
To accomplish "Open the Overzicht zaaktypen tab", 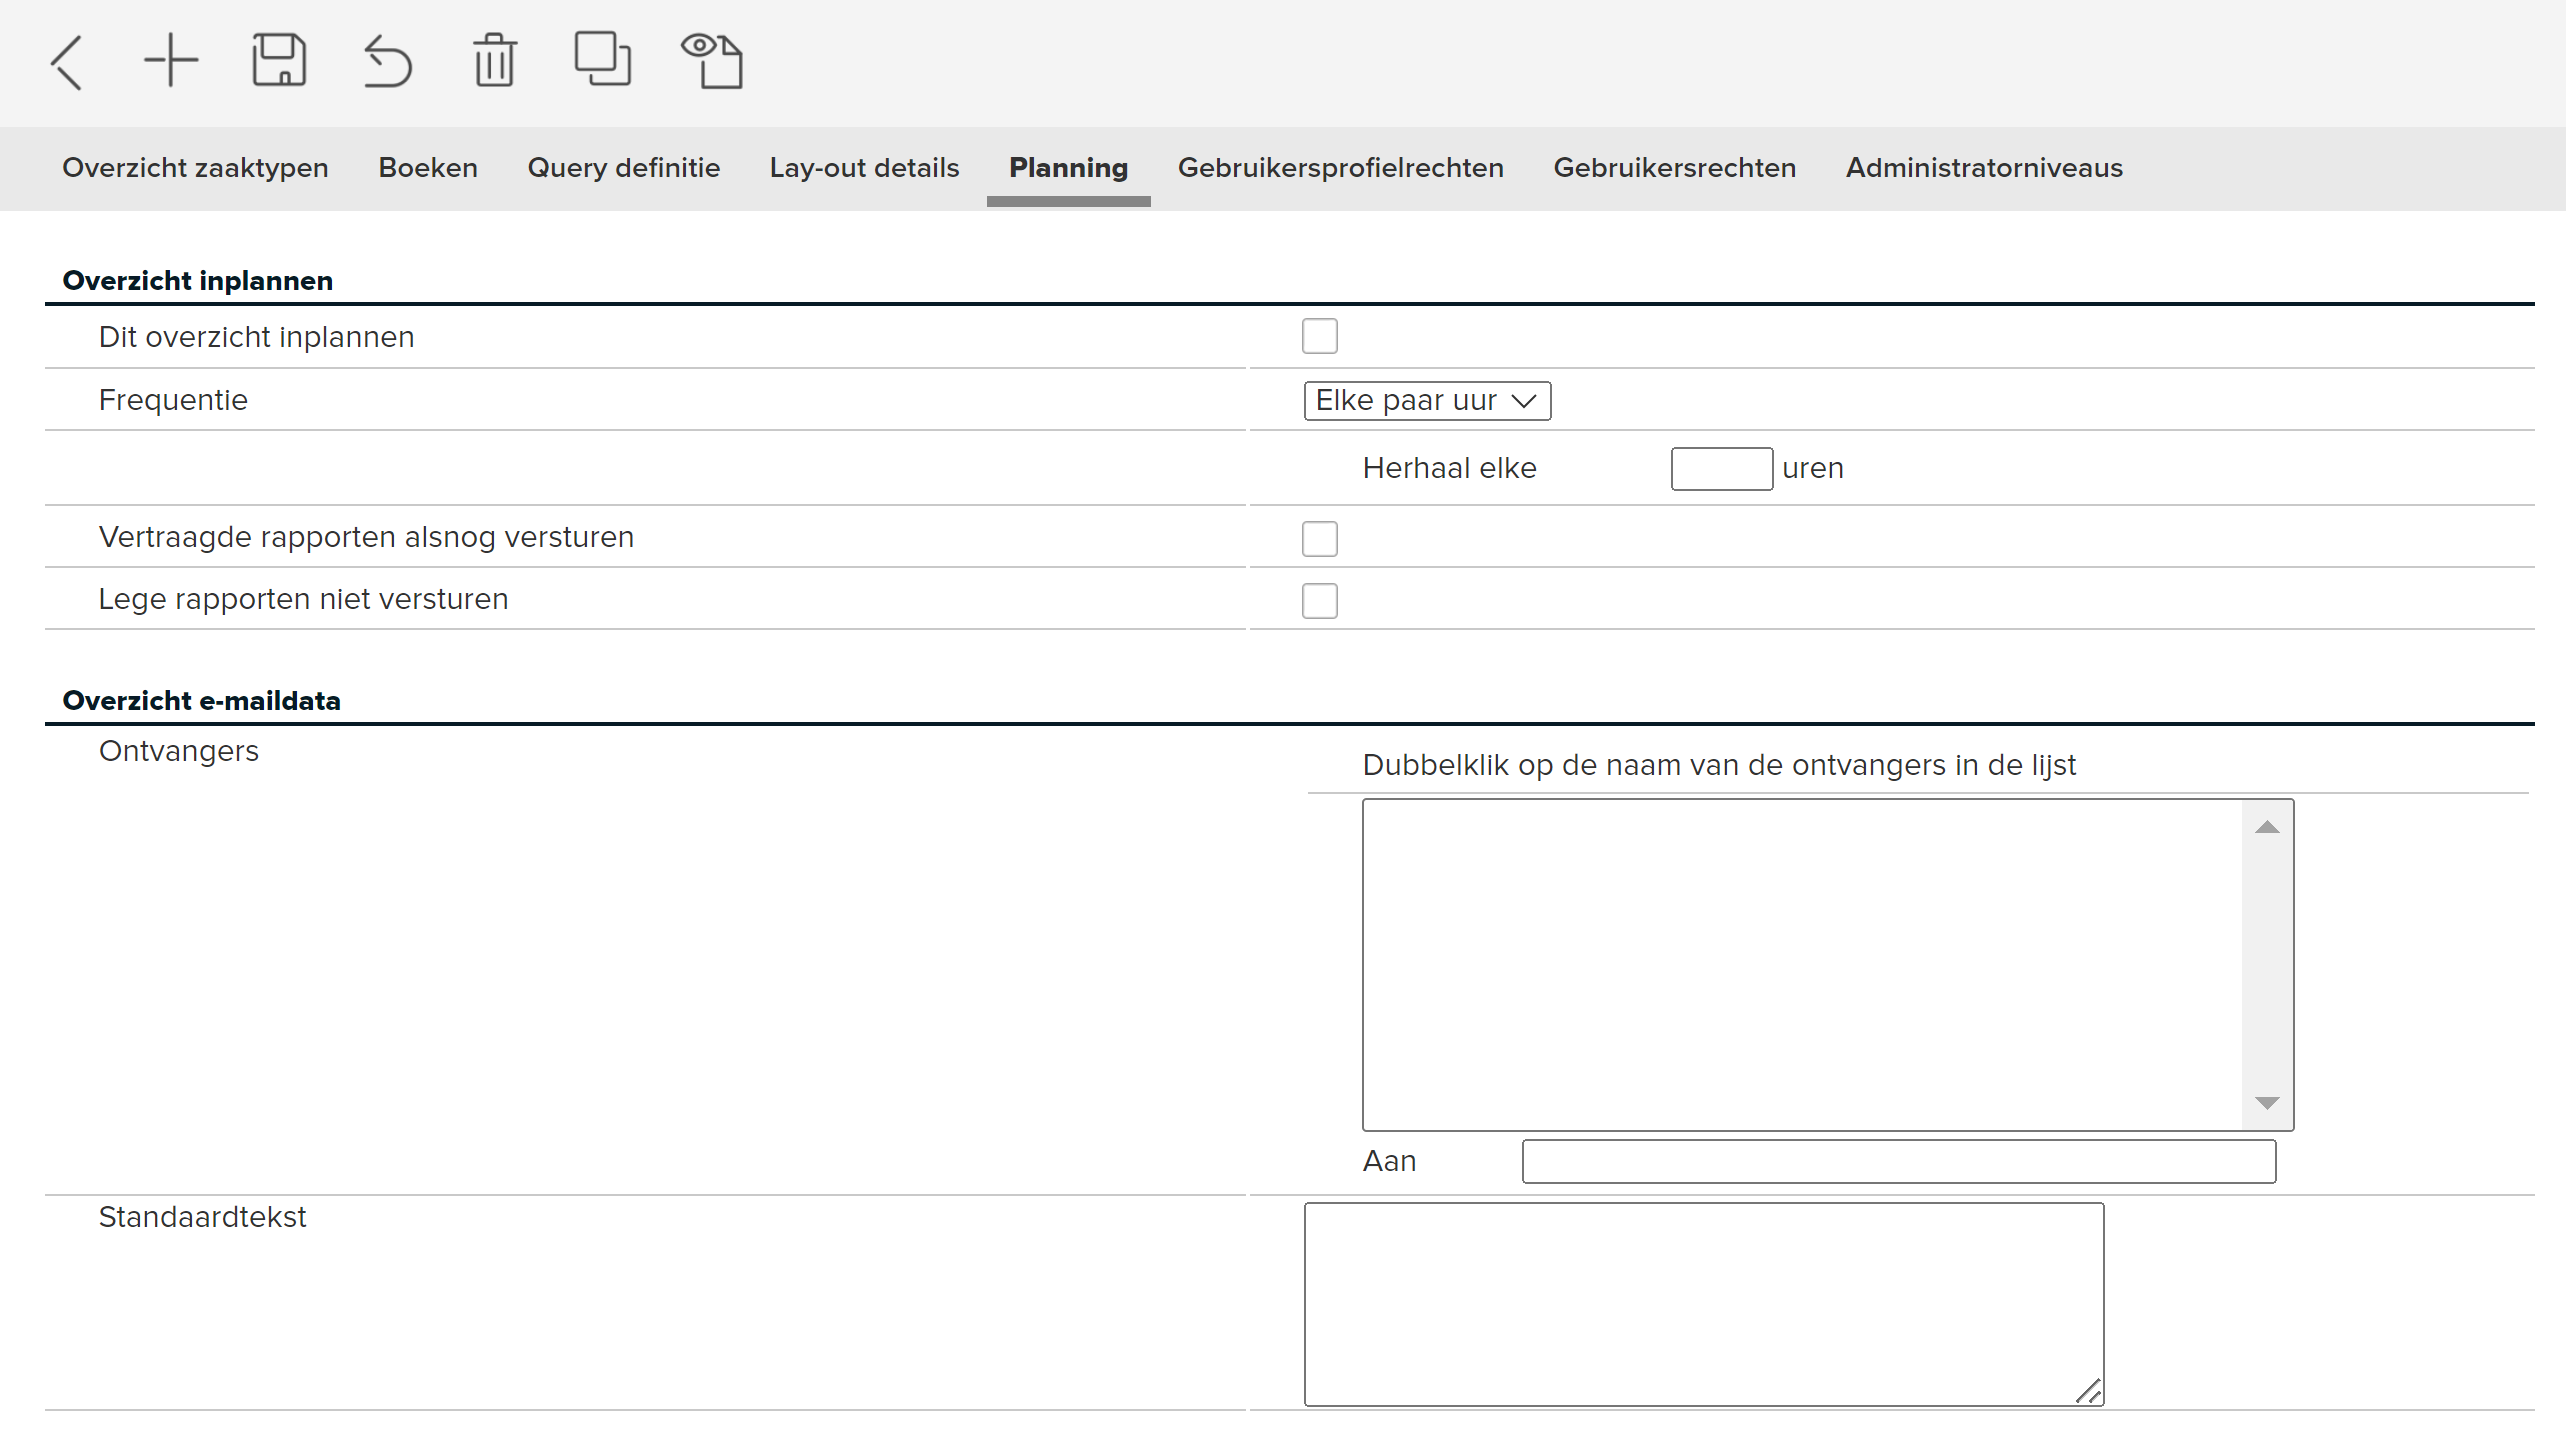I will coord(195,168).
